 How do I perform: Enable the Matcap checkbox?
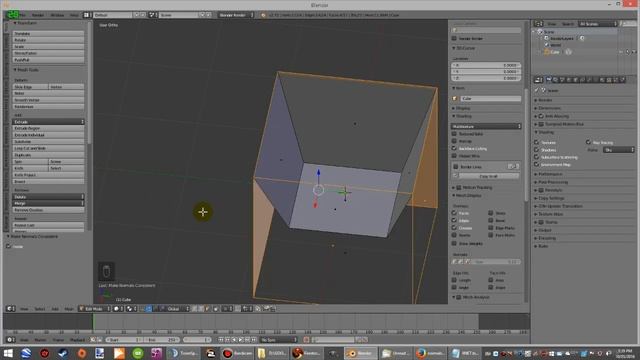(454, 141)
